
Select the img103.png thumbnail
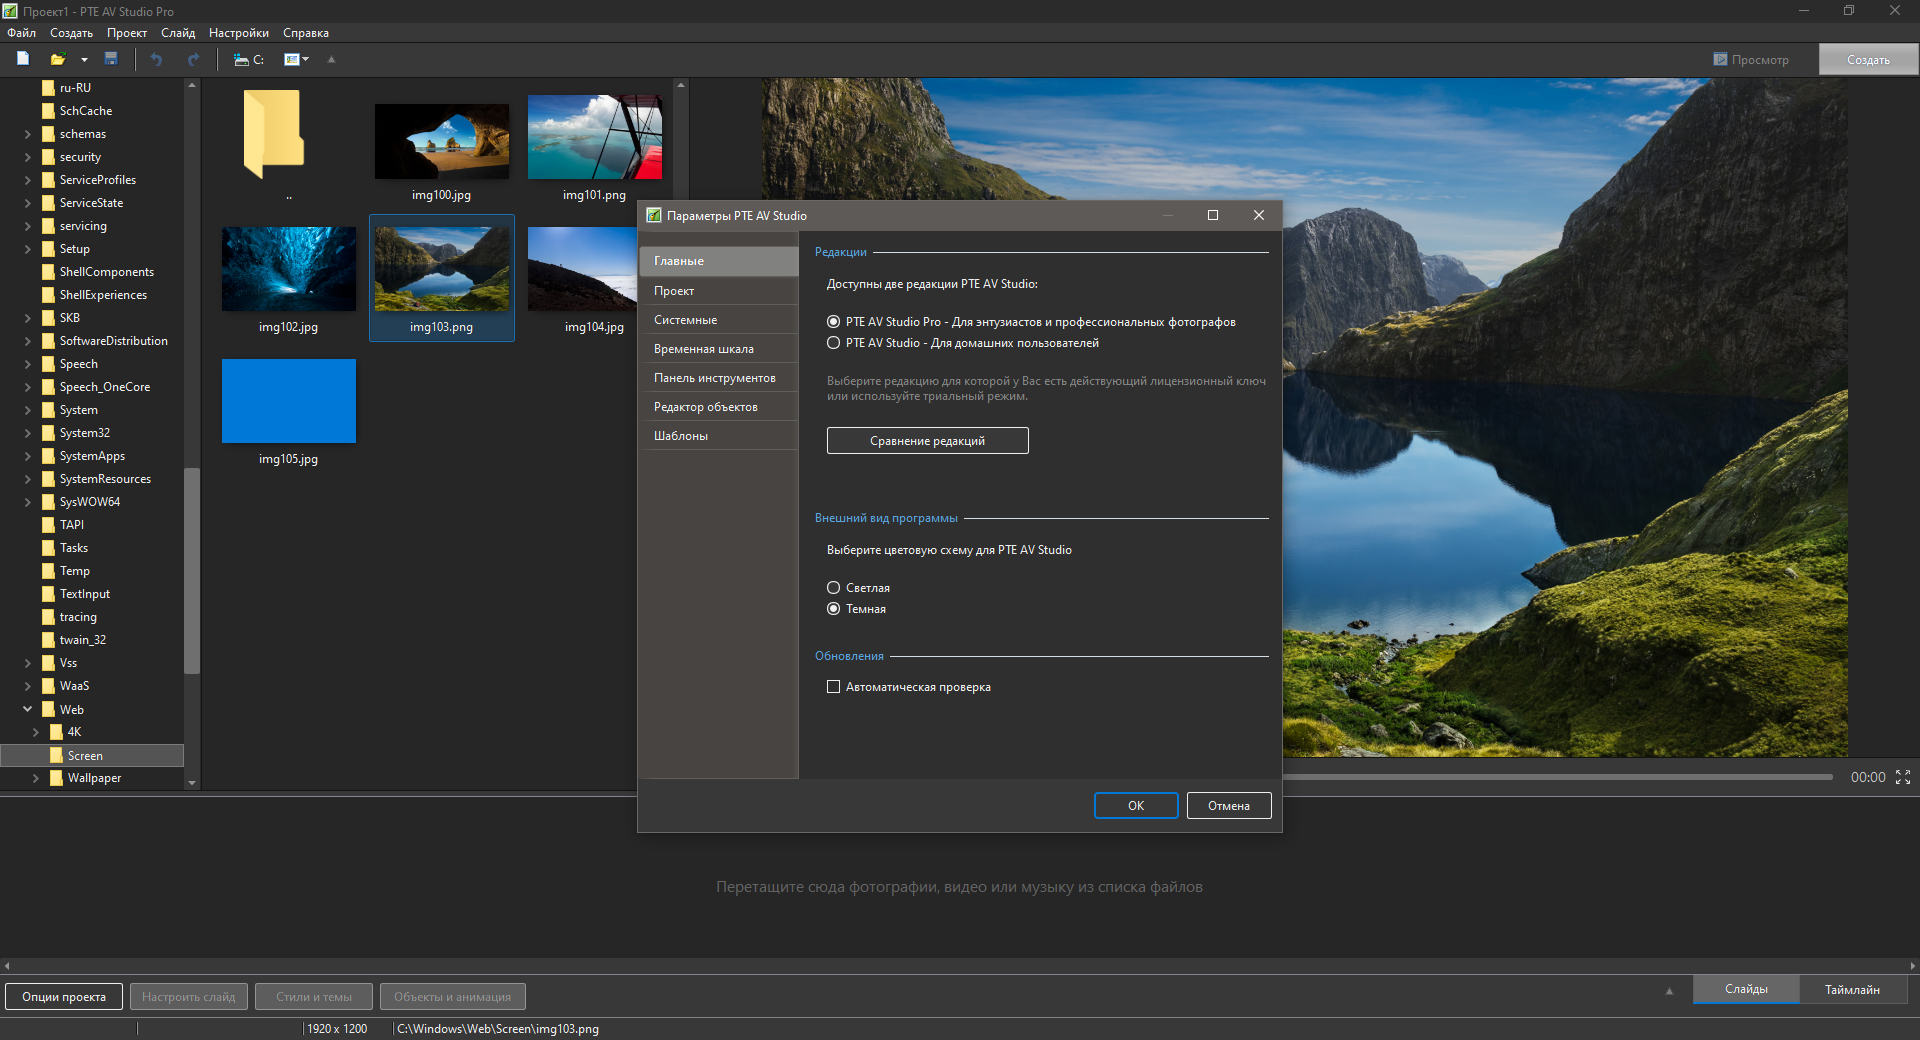click(441, 279)
